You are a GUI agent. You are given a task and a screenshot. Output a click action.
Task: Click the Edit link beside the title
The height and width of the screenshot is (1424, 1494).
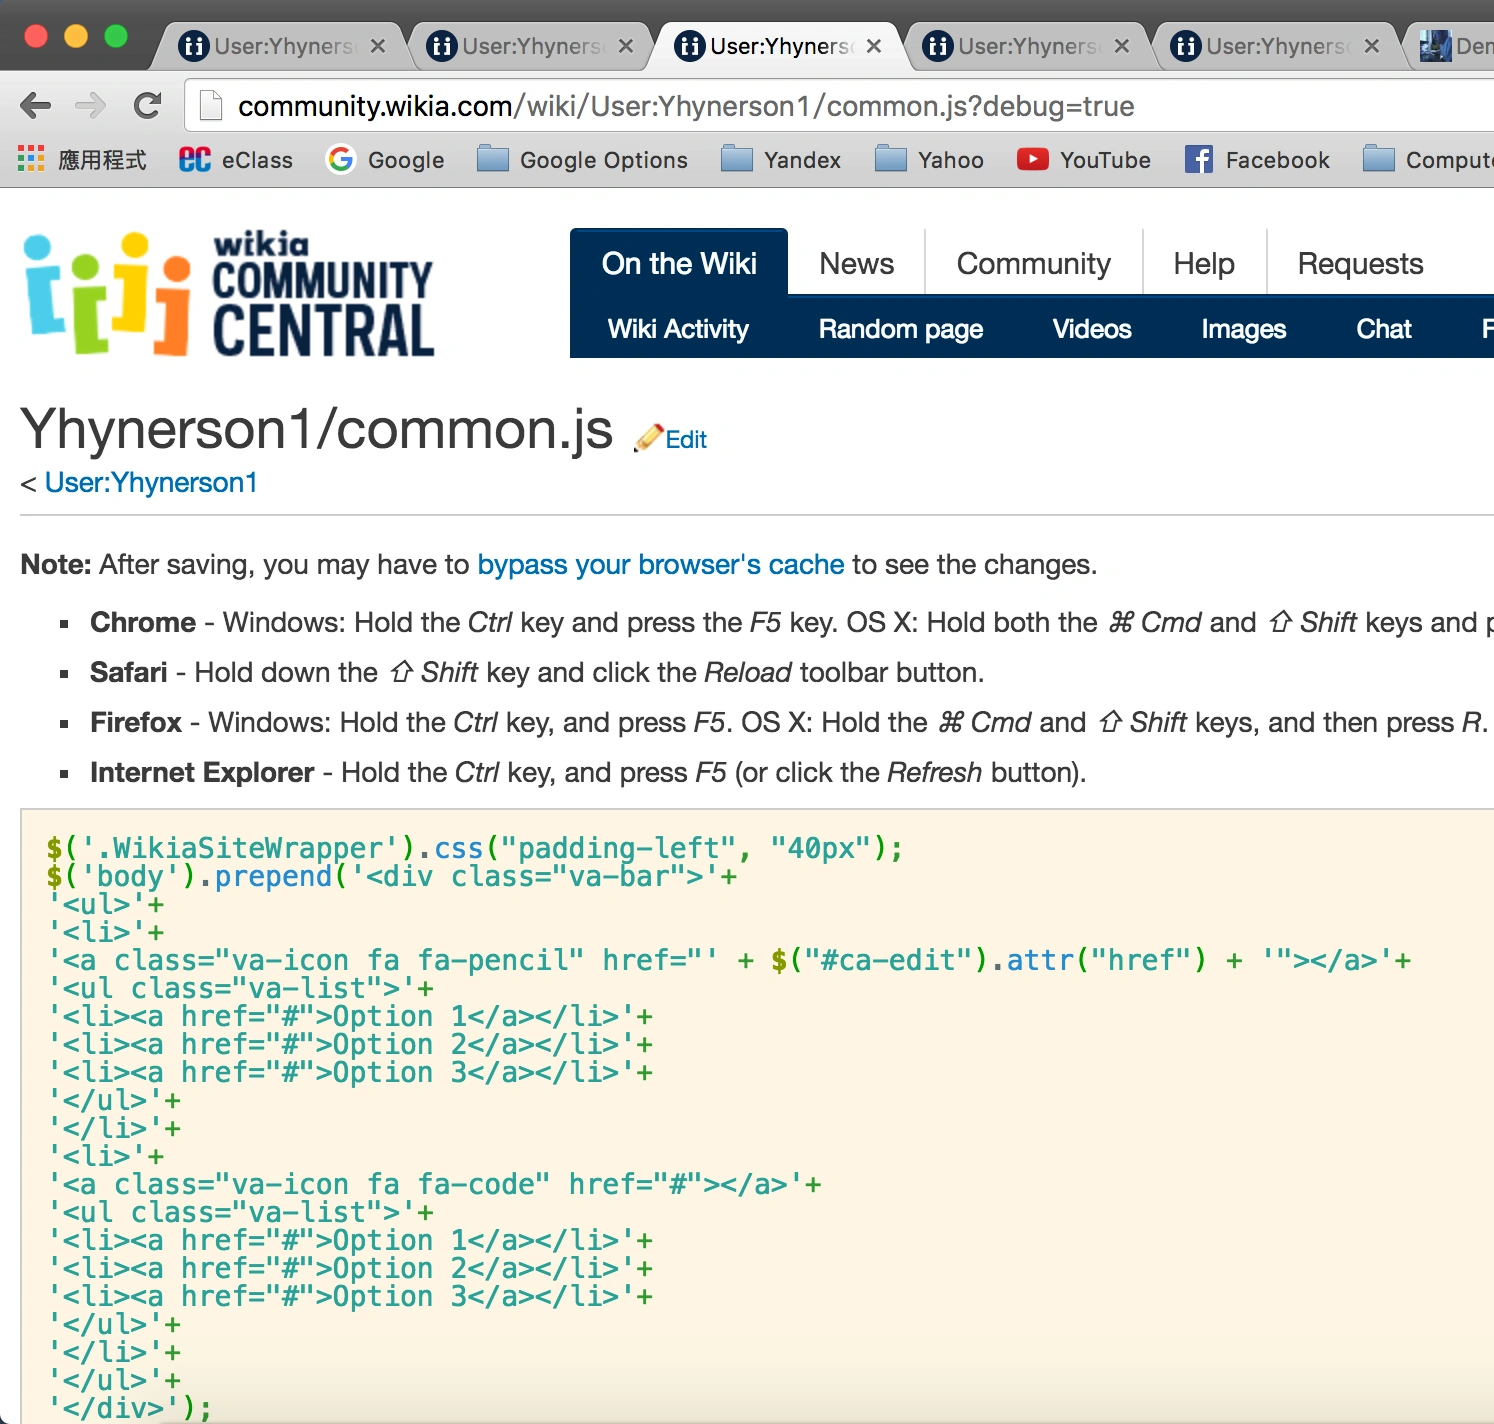click(685, 440)
